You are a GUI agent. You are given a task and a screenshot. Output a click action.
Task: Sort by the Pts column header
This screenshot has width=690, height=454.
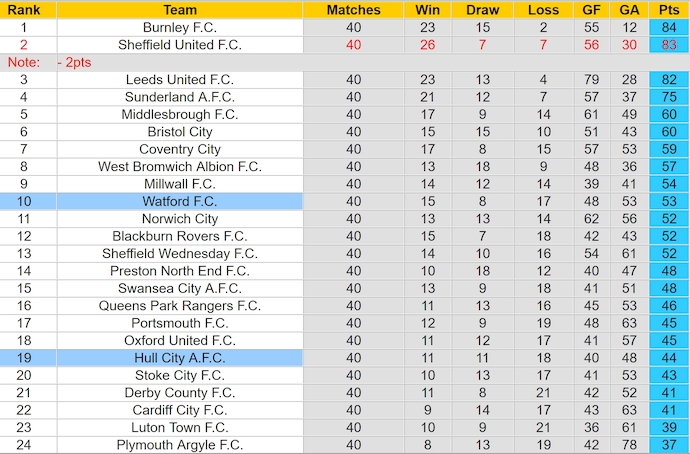(668, 10)
